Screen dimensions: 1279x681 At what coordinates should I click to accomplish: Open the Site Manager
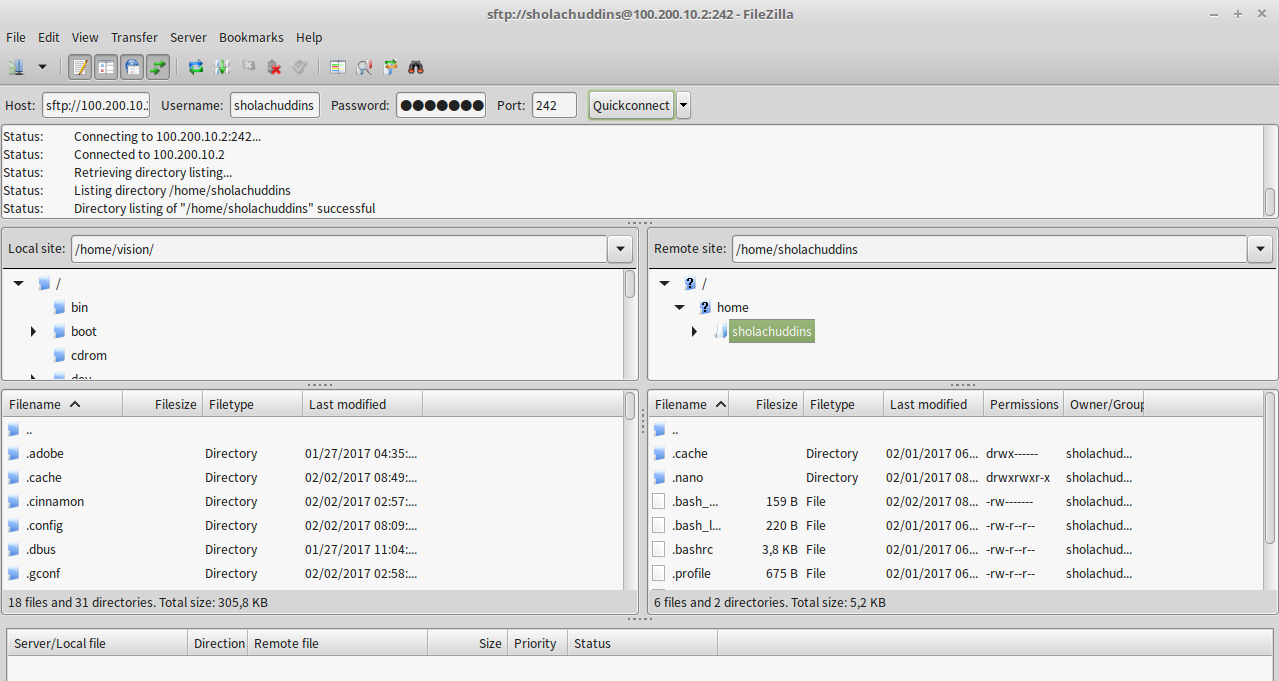(x=17, y=67)
